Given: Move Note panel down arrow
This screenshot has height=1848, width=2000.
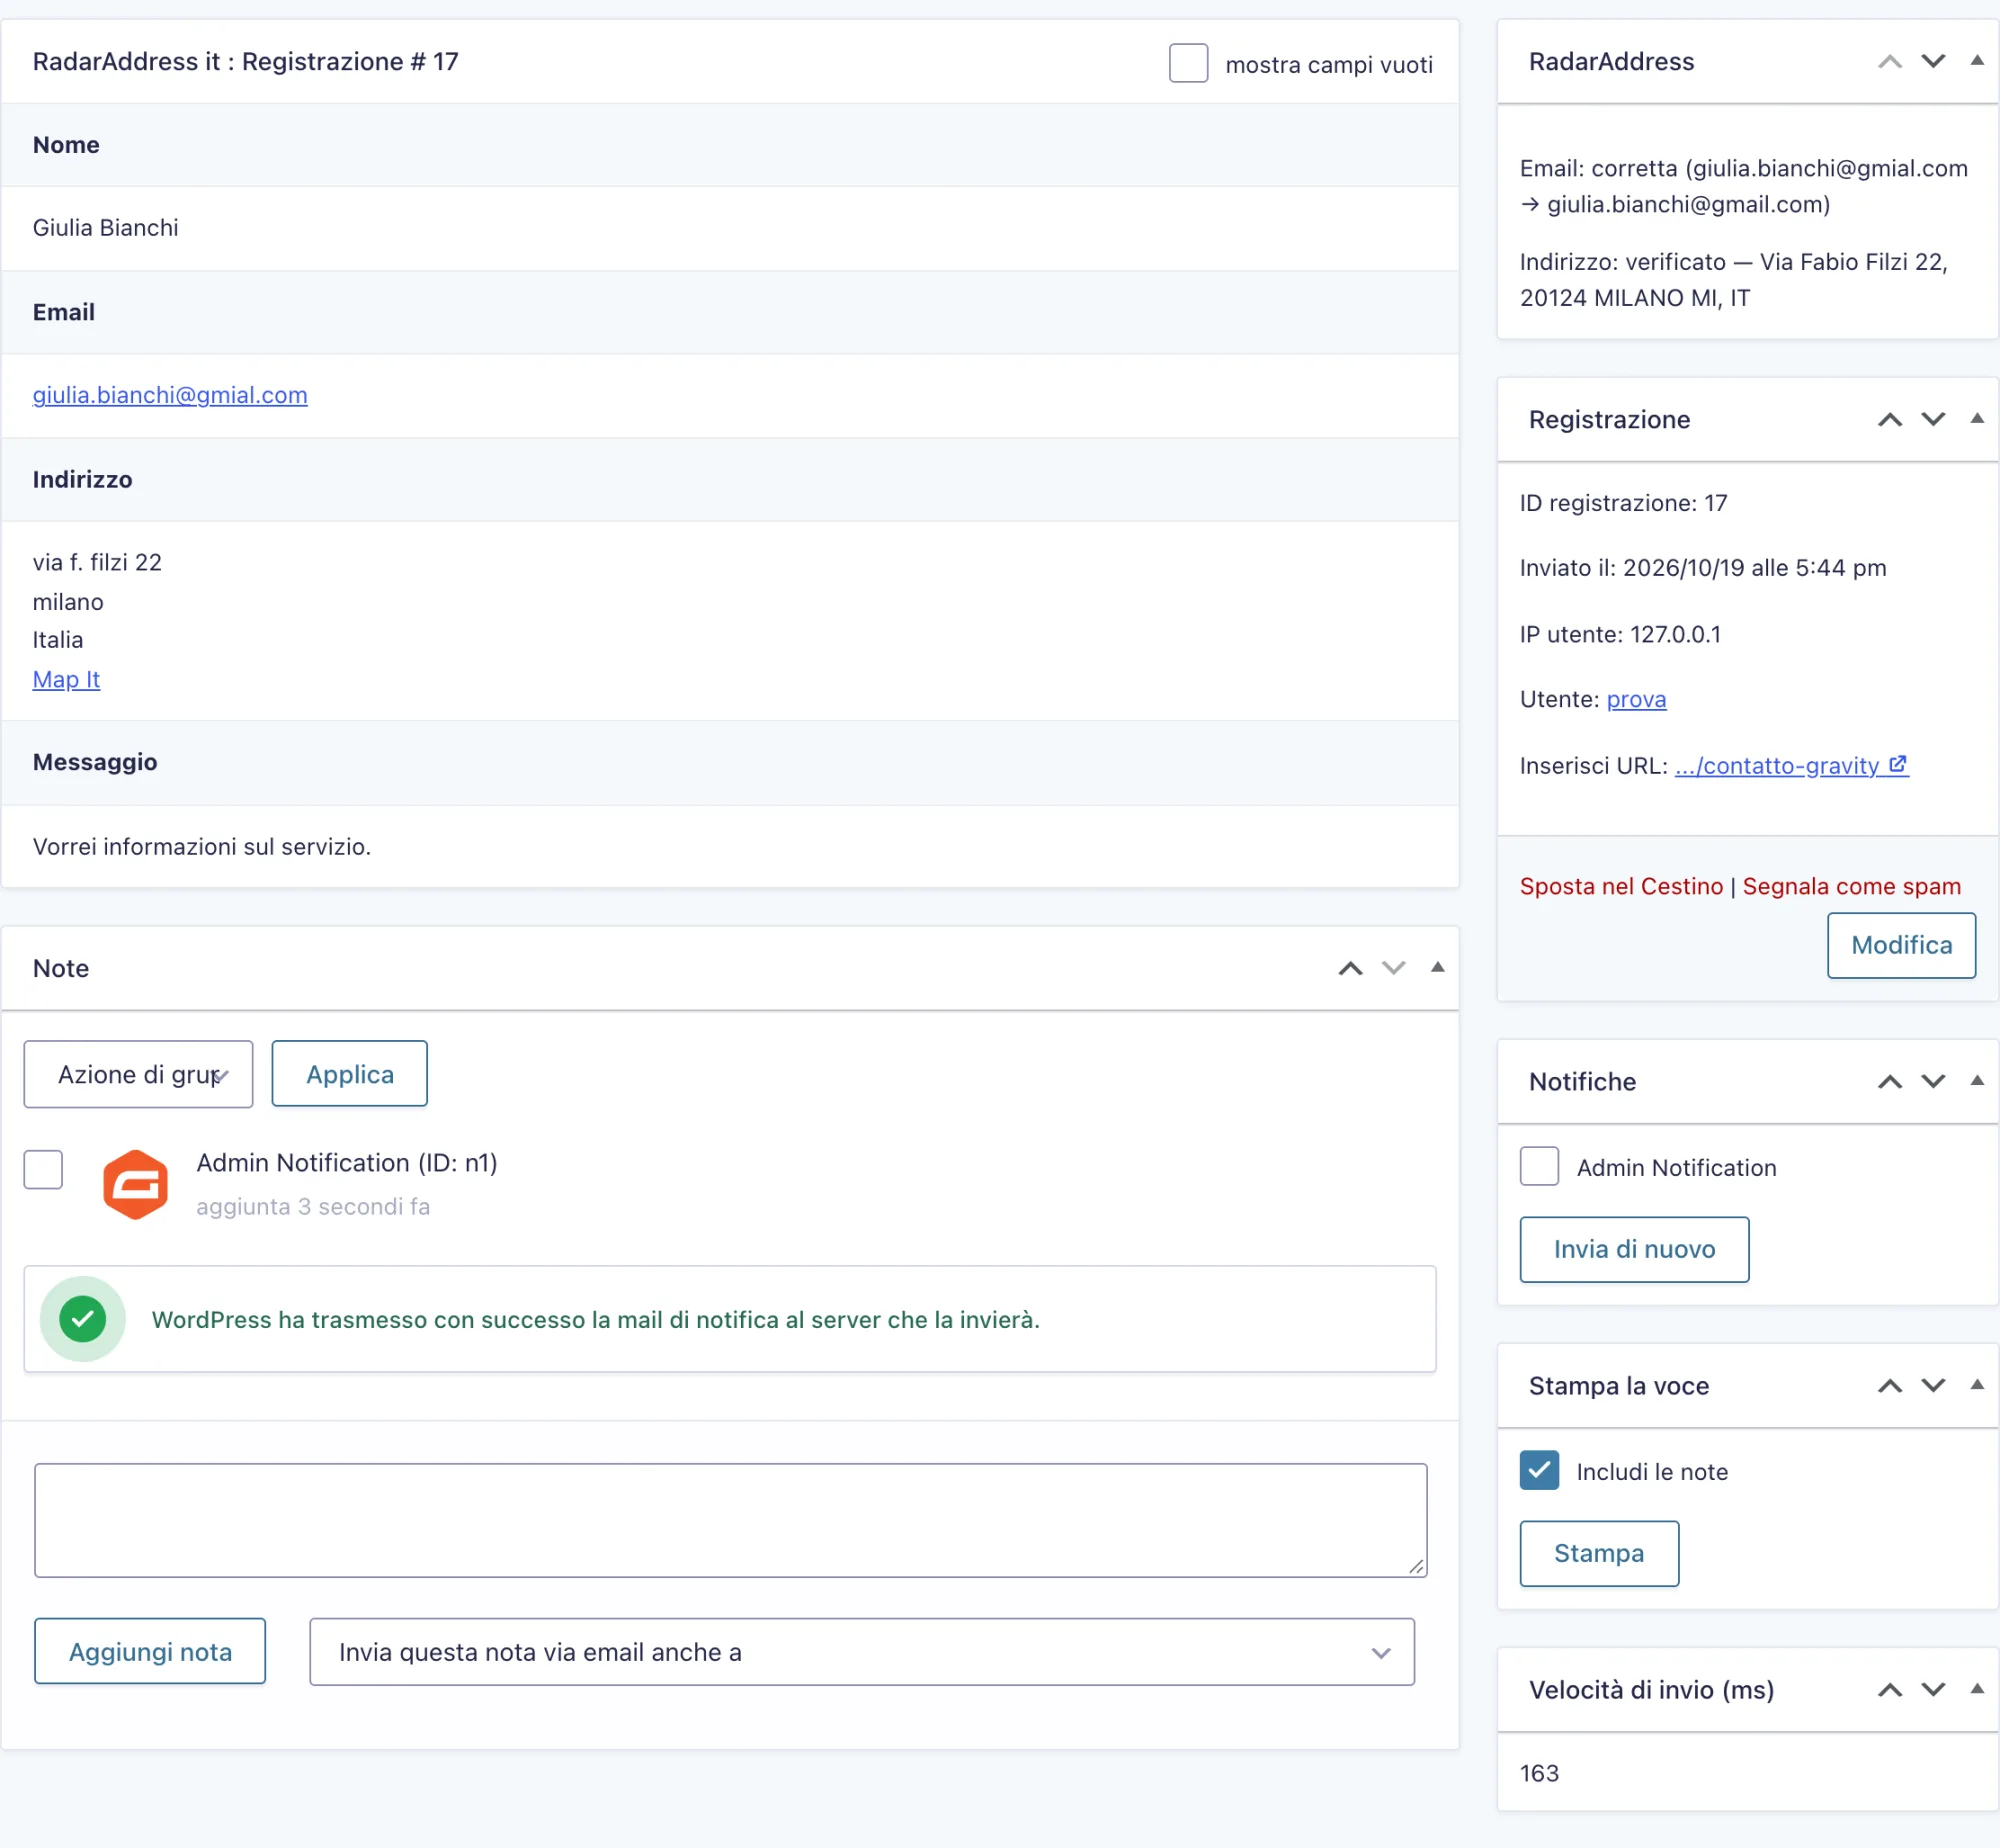Looking at the screenshot, I should (x=1393, y=968).
